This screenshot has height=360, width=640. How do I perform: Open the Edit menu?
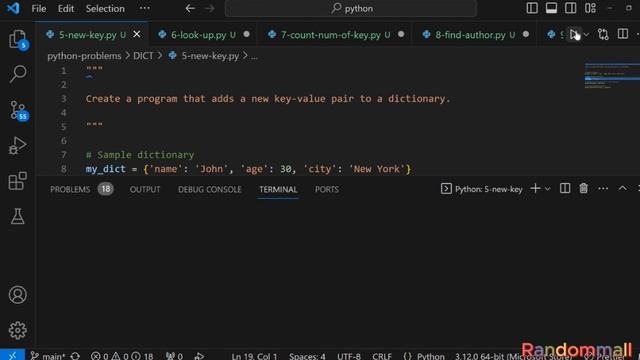pos(66,8)
